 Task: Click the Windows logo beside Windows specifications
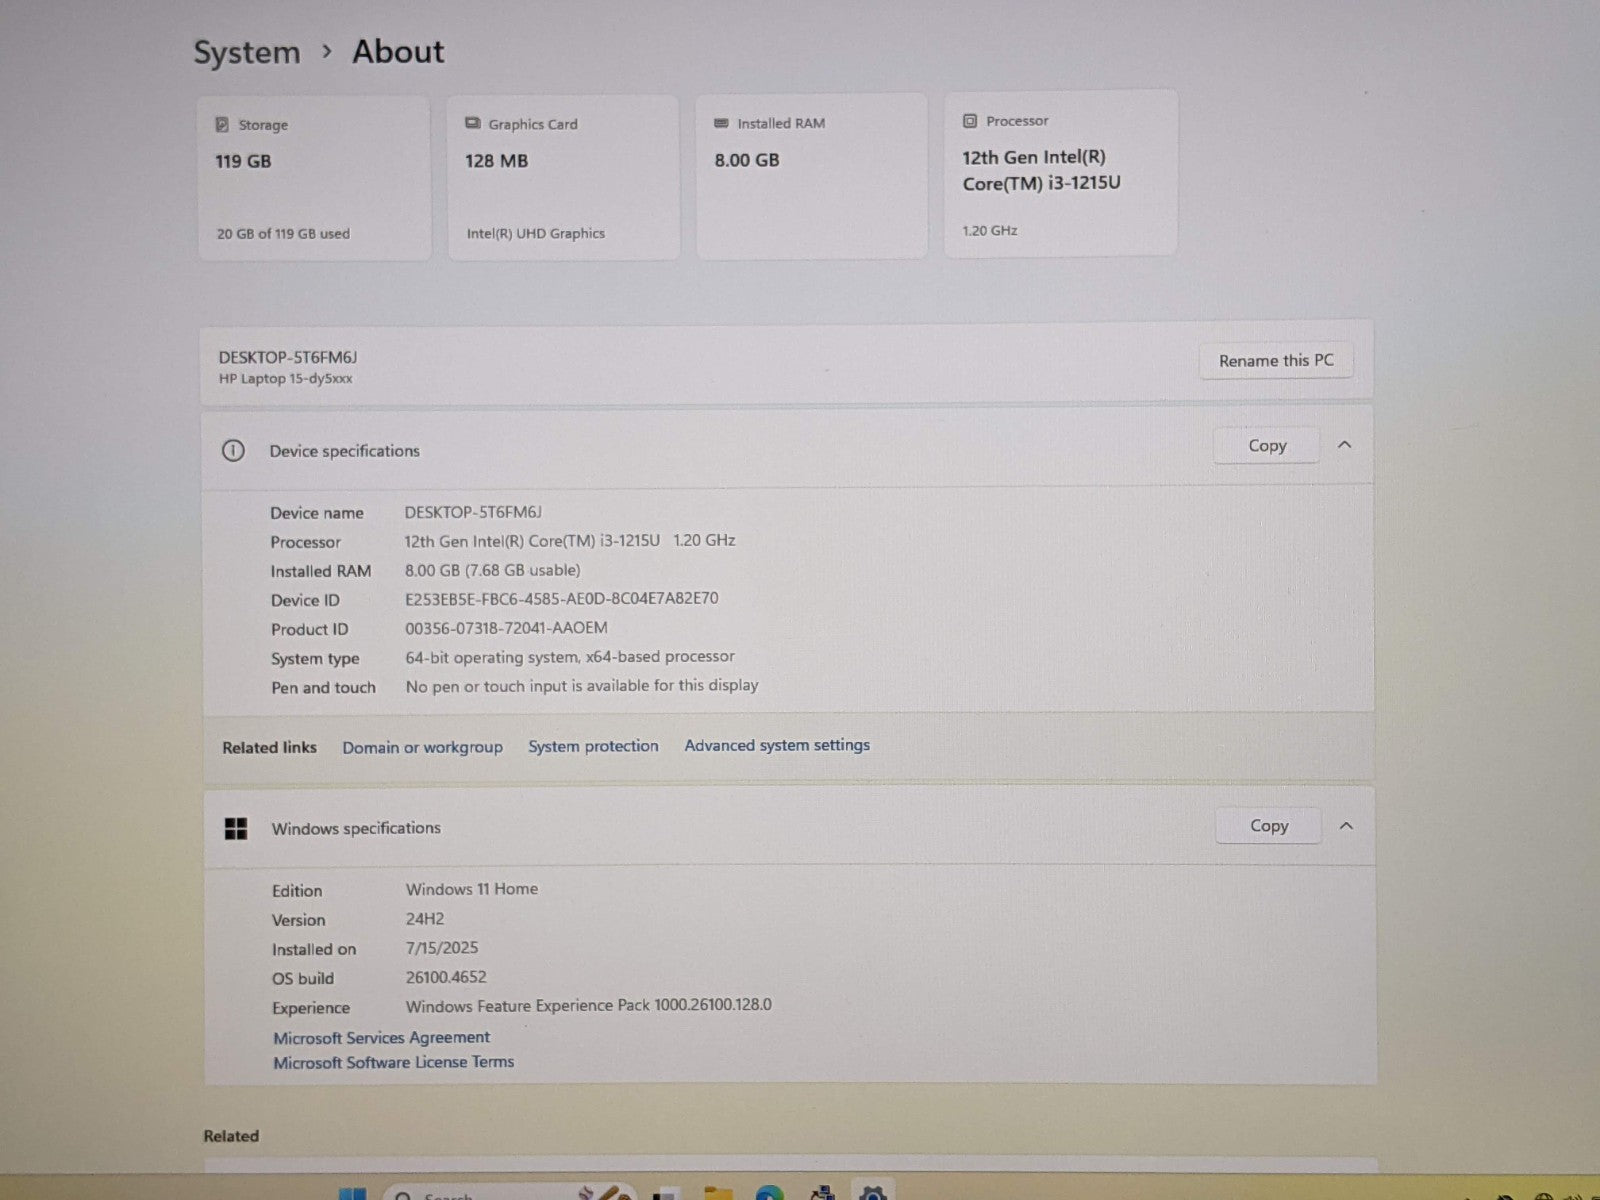[236, 829]
